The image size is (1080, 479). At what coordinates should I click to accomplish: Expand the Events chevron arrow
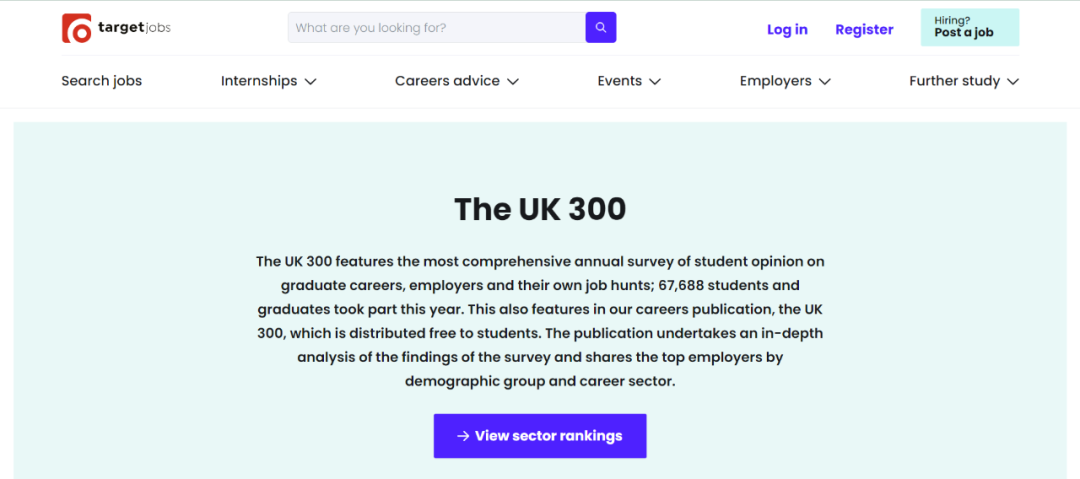[655, 82]
